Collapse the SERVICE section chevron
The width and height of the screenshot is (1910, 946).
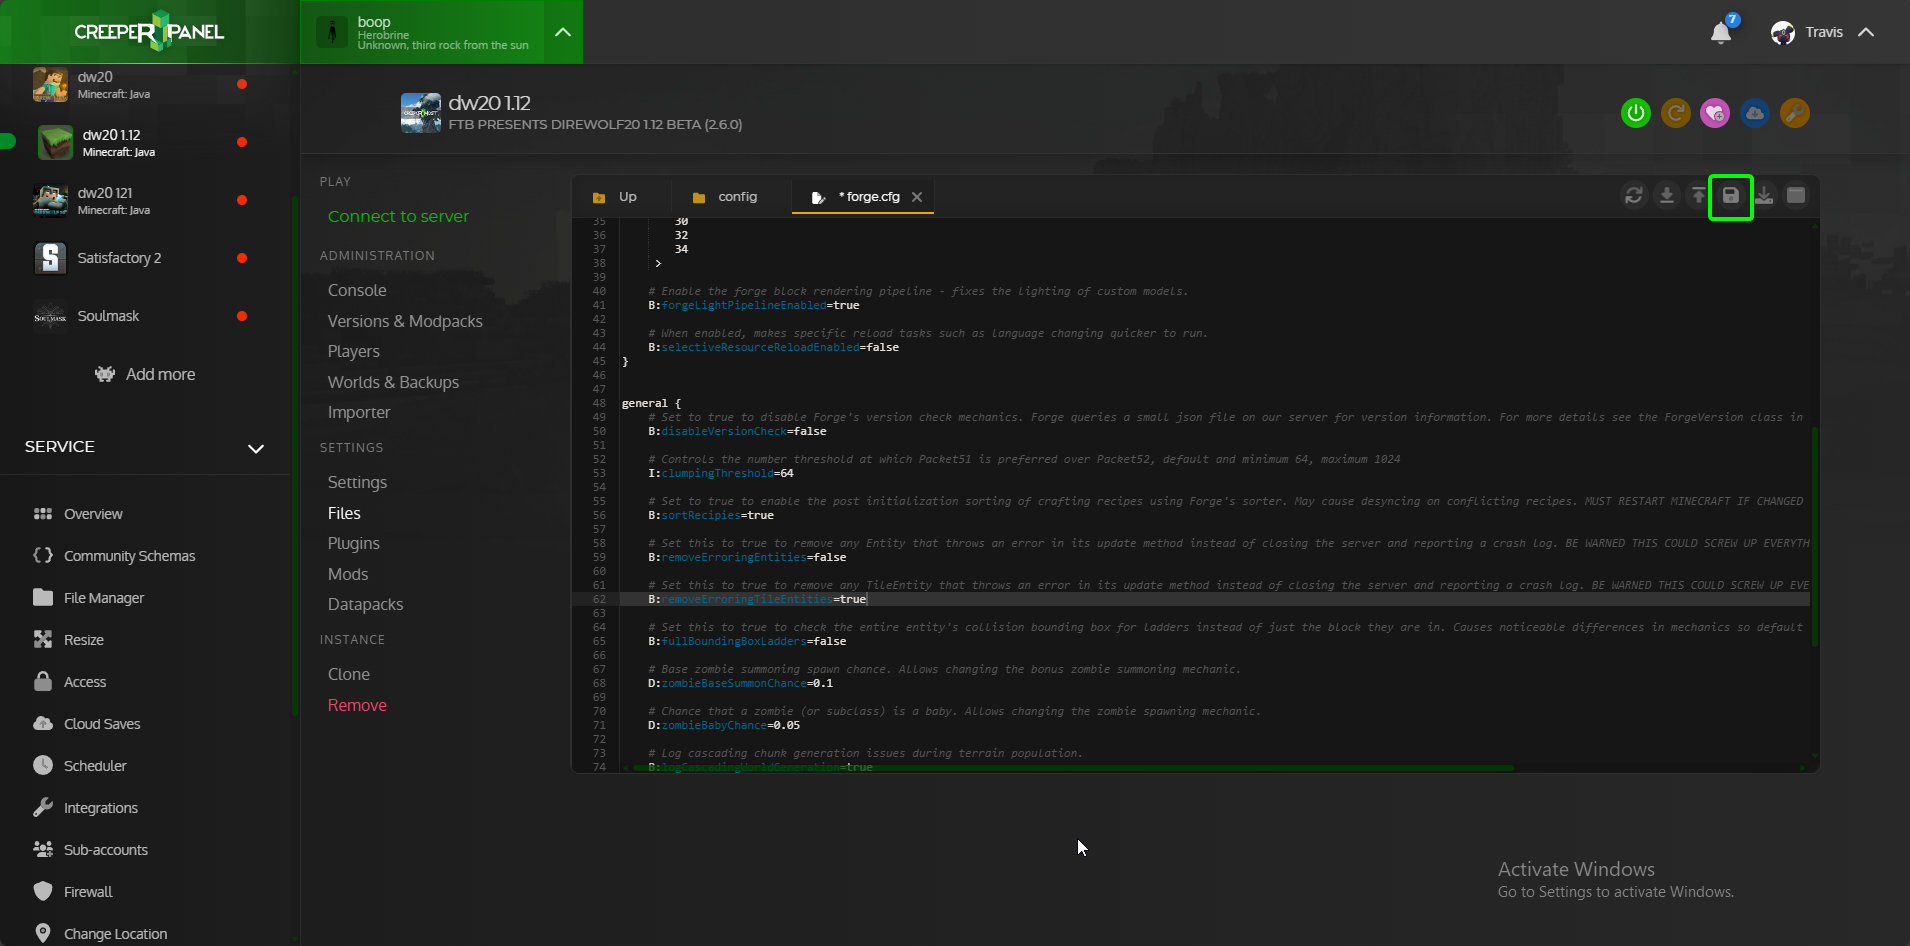click(x=256, y=448)
